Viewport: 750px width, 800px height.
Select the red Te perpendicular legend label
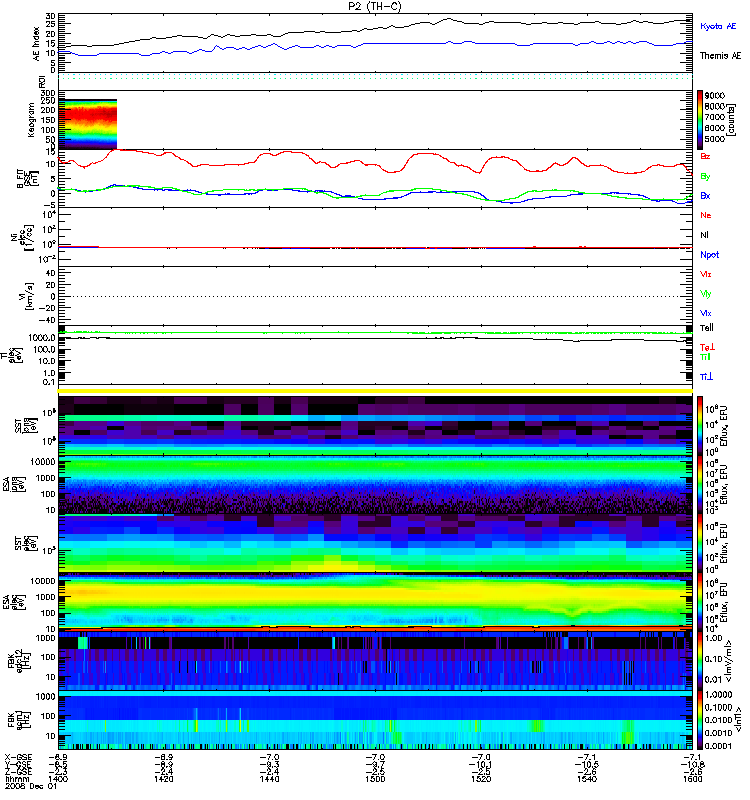pos(707,347)
